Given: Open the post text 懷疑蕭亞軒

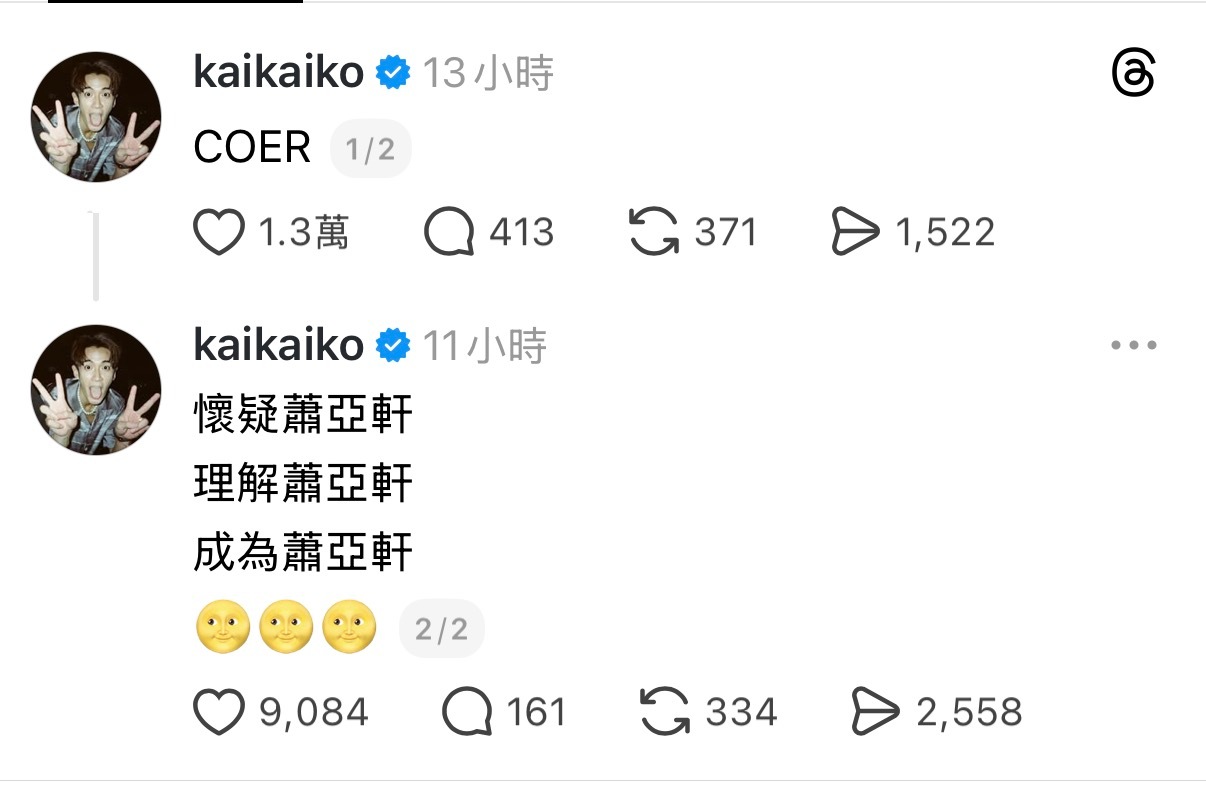Looking at the screenshot, I should click(303, 414).
